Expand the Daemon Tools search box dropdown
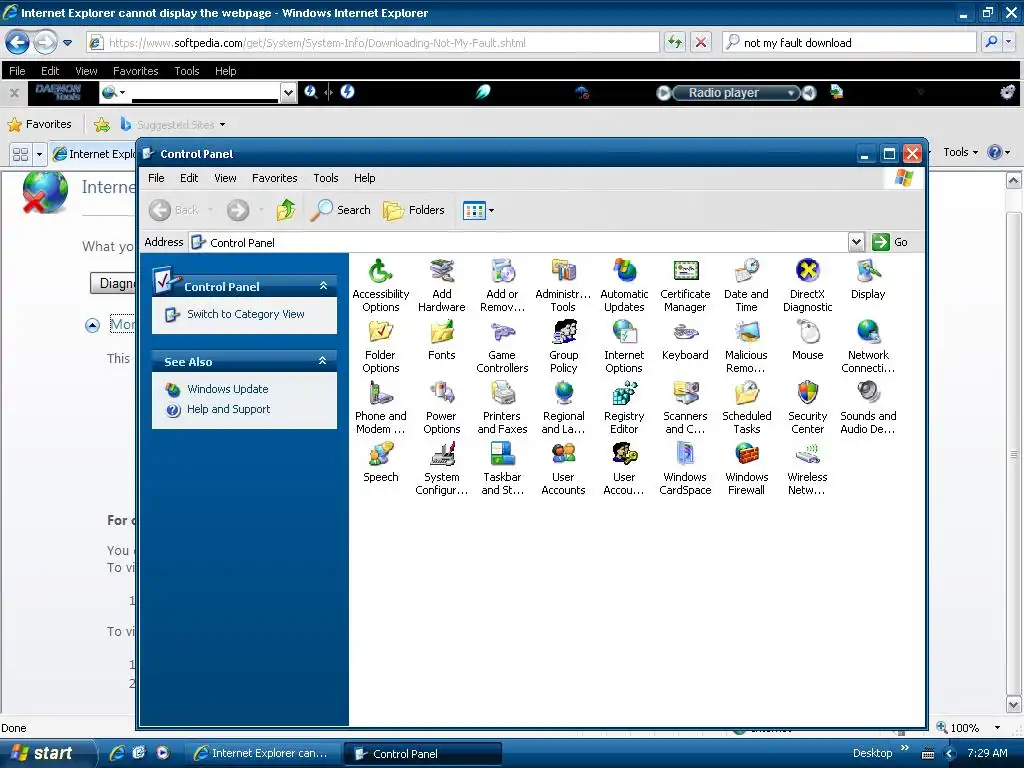 (288, 93)
